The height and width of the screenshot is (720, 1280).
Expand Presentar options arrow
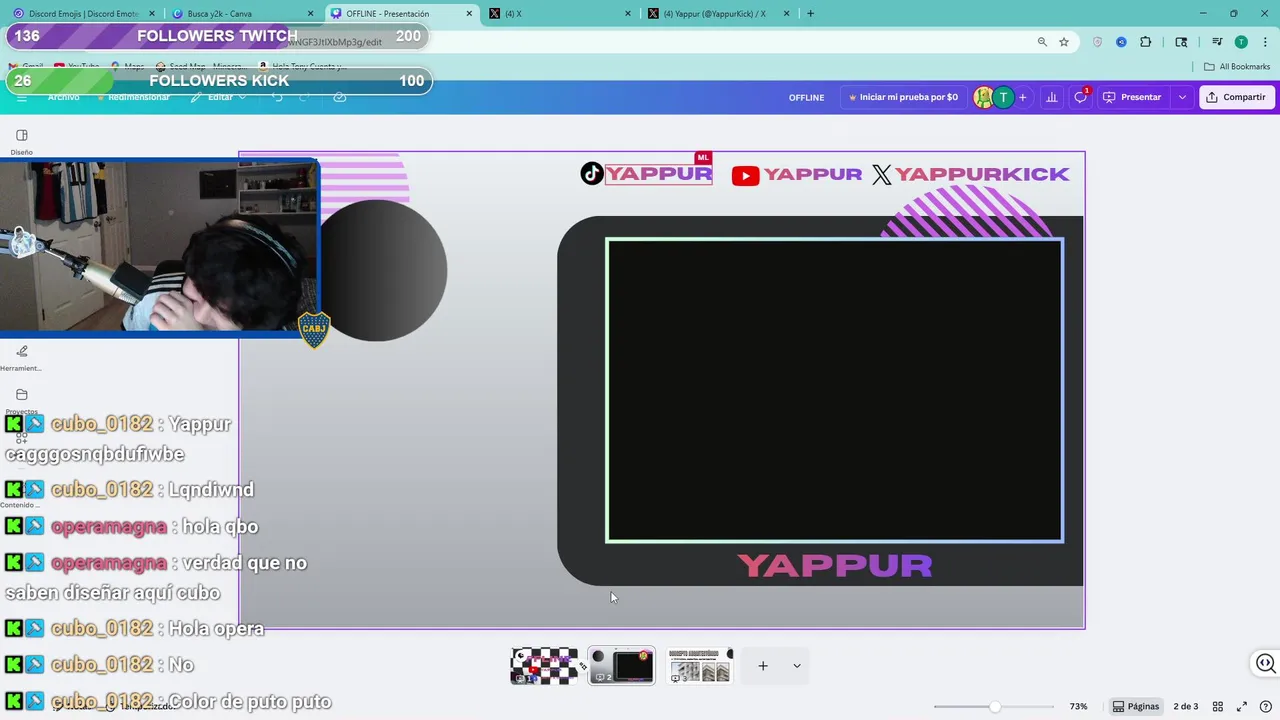1182,97
